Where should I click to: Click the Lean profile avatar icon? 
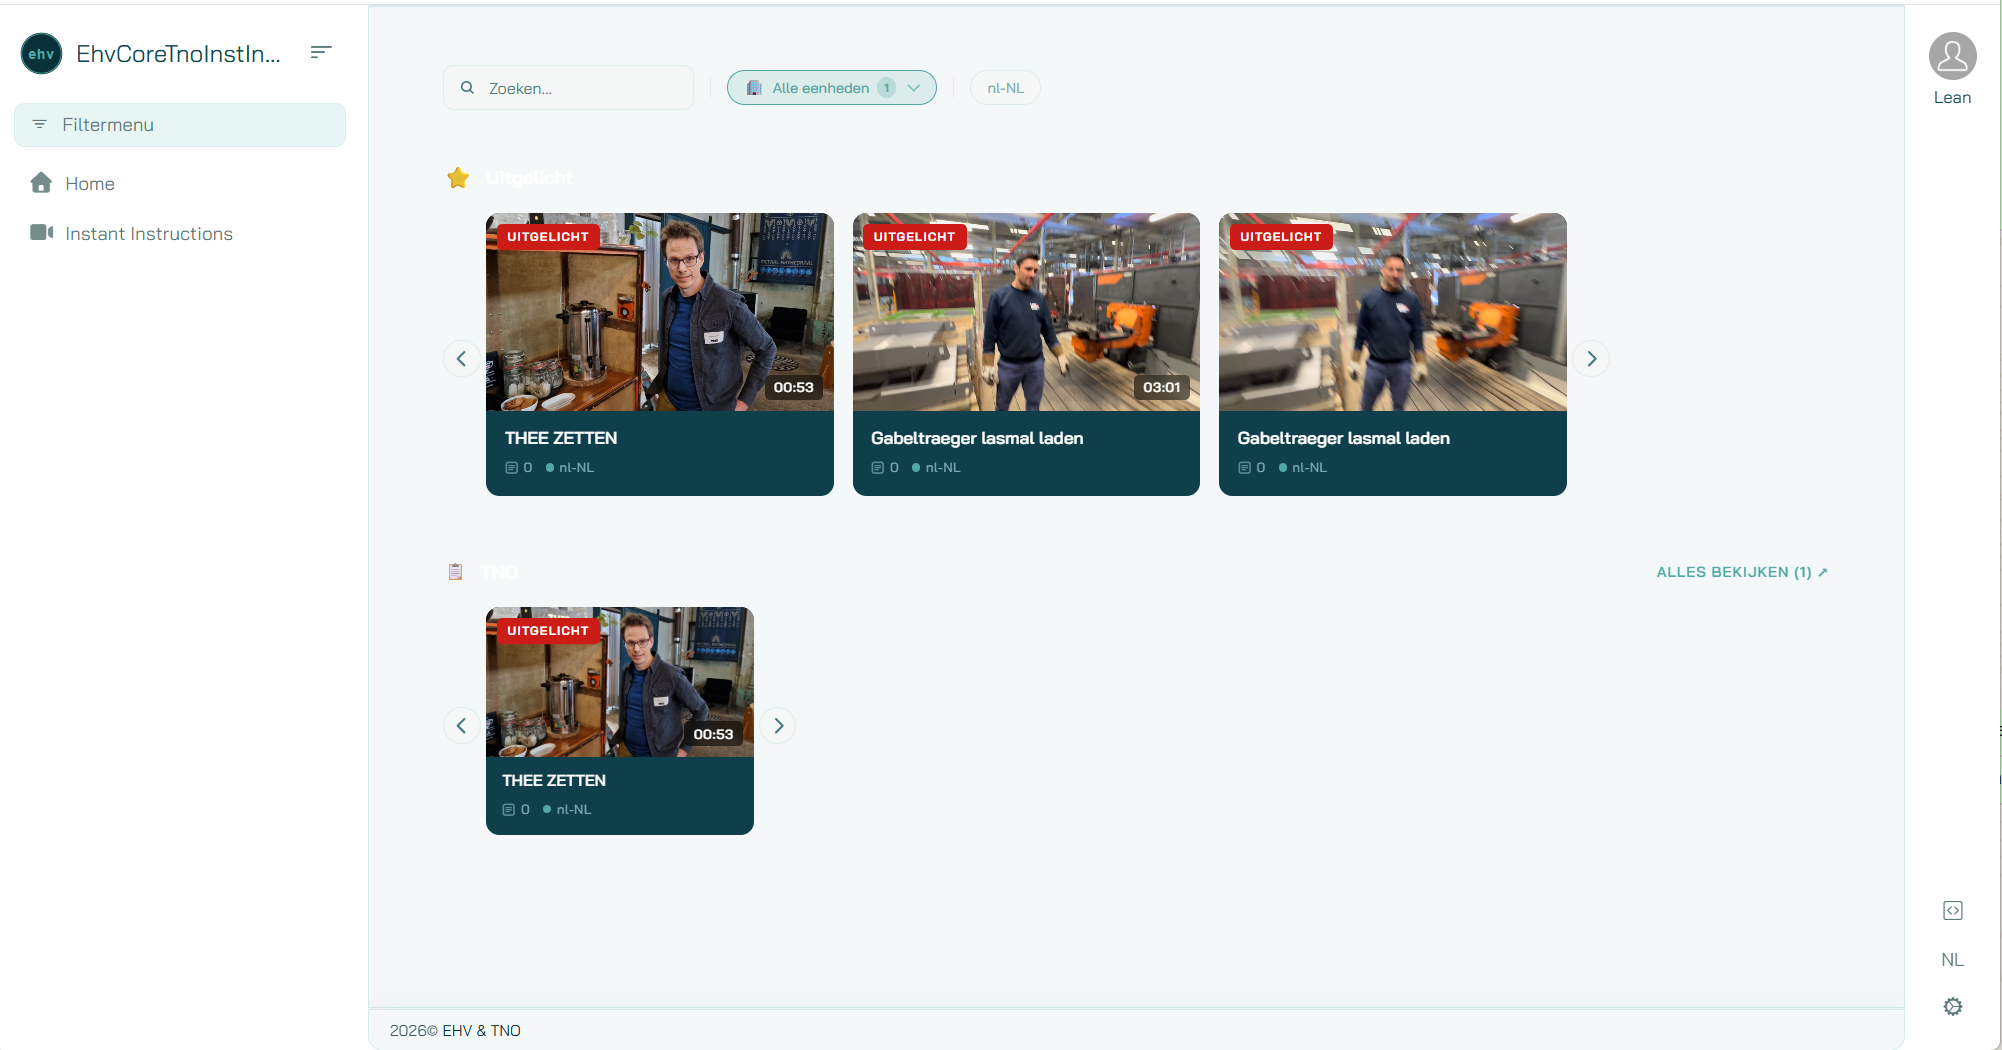[1953, 56]
